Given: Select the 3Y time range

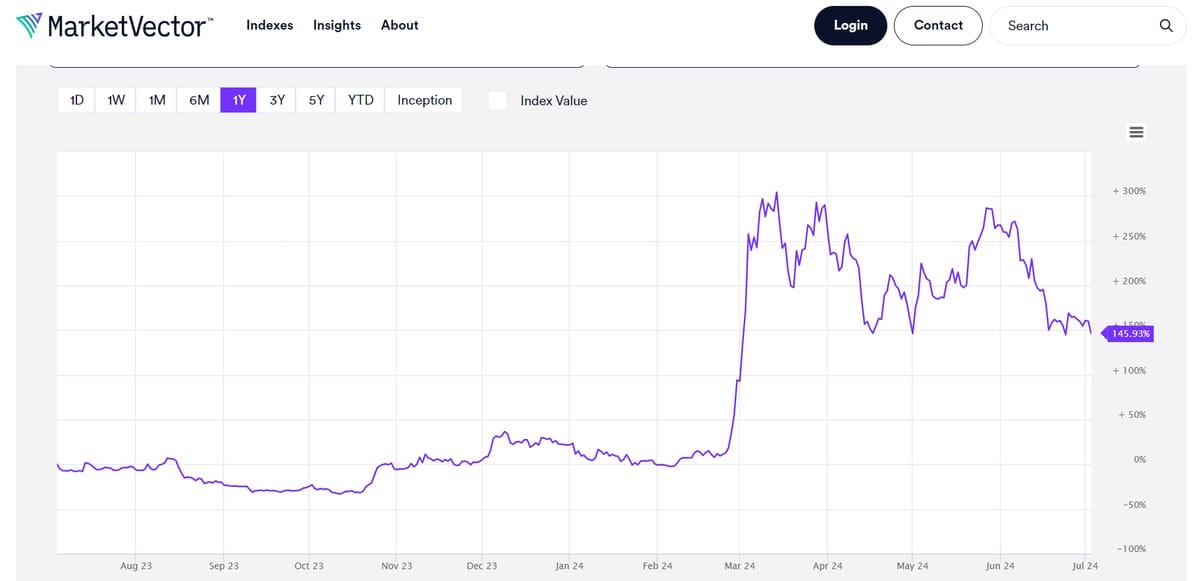Looking at the screenshot, I should click(277, 100).
